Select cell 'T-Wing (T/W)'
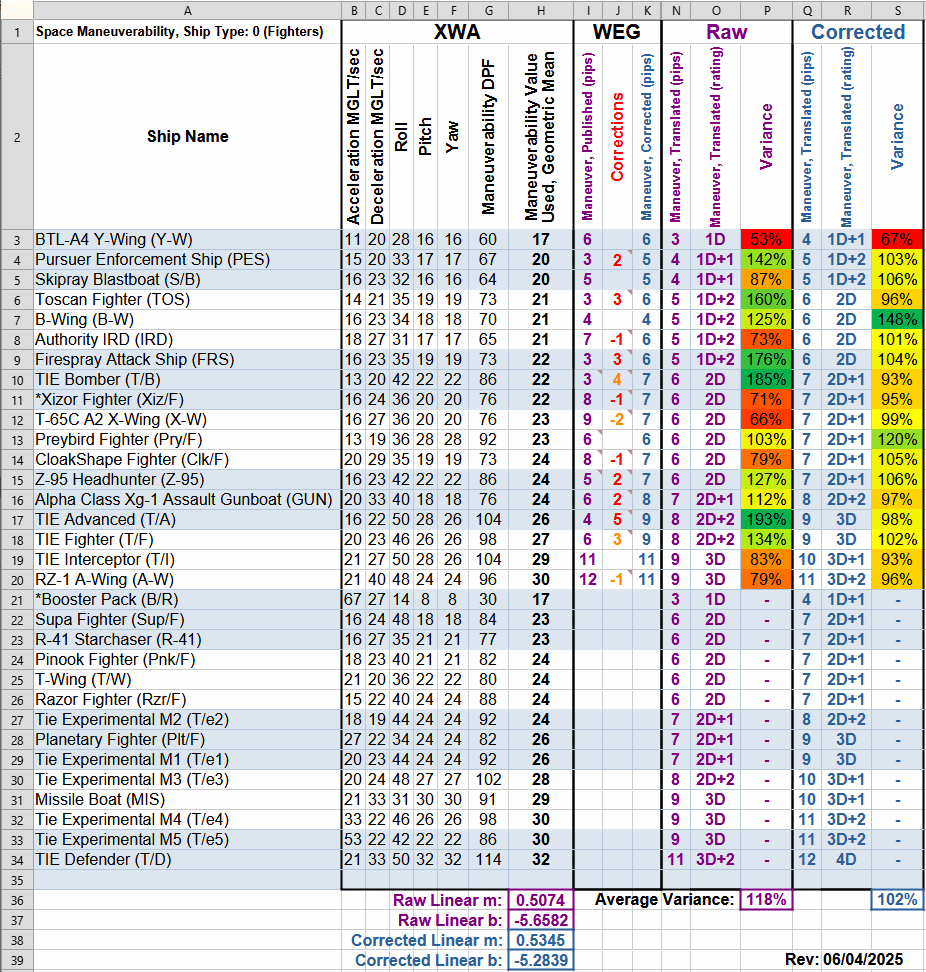The image size is (926, 972). click(x=187, y=679)
